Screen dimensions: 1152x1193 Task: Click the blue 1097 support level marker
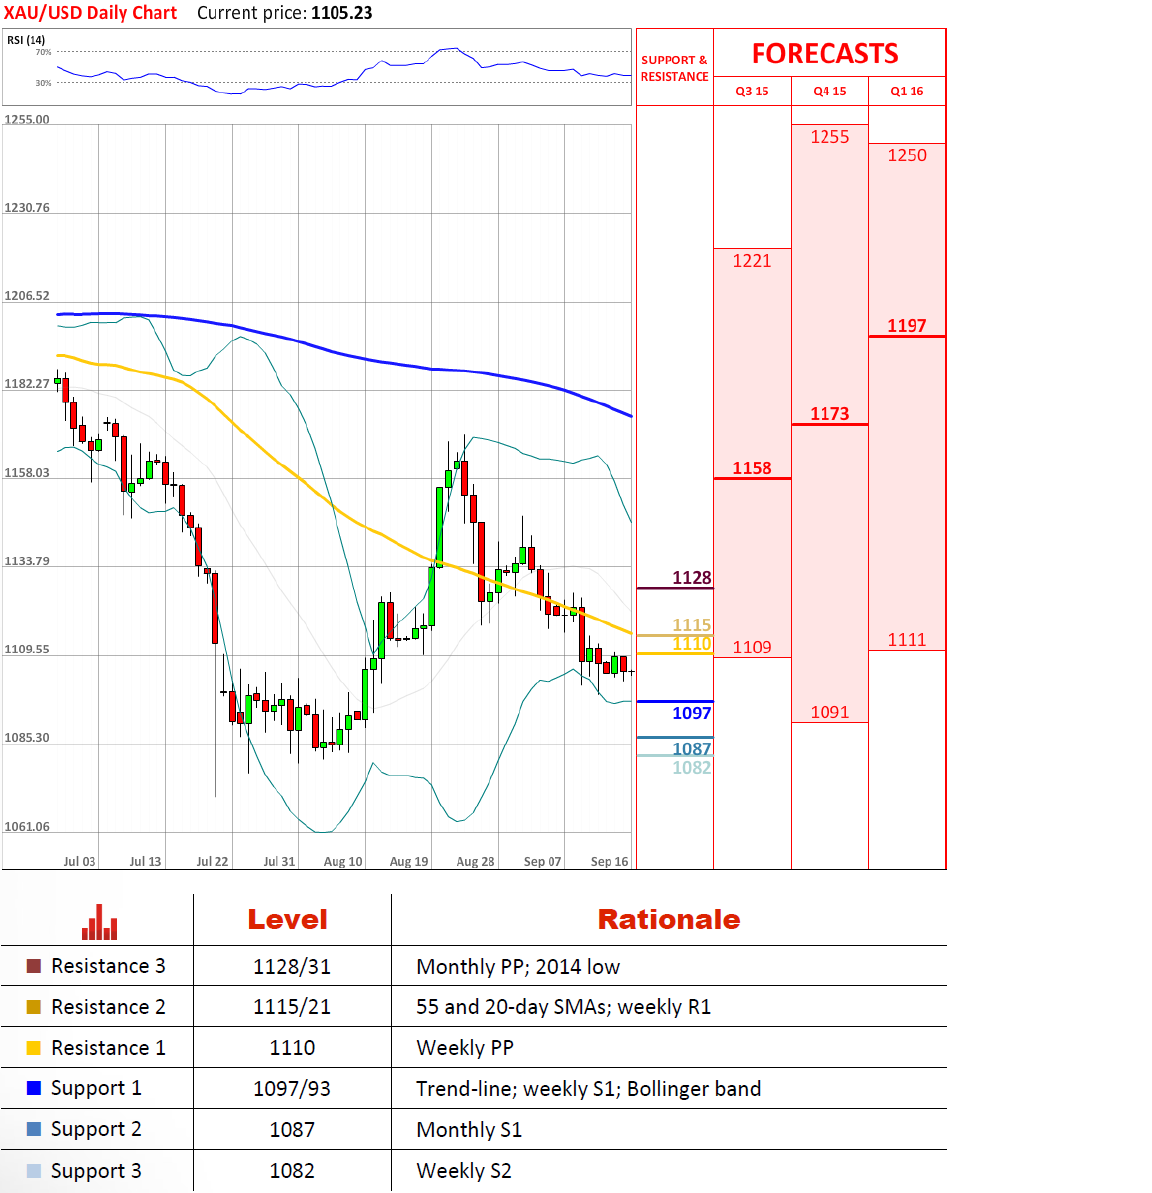[x=692, y=713]
